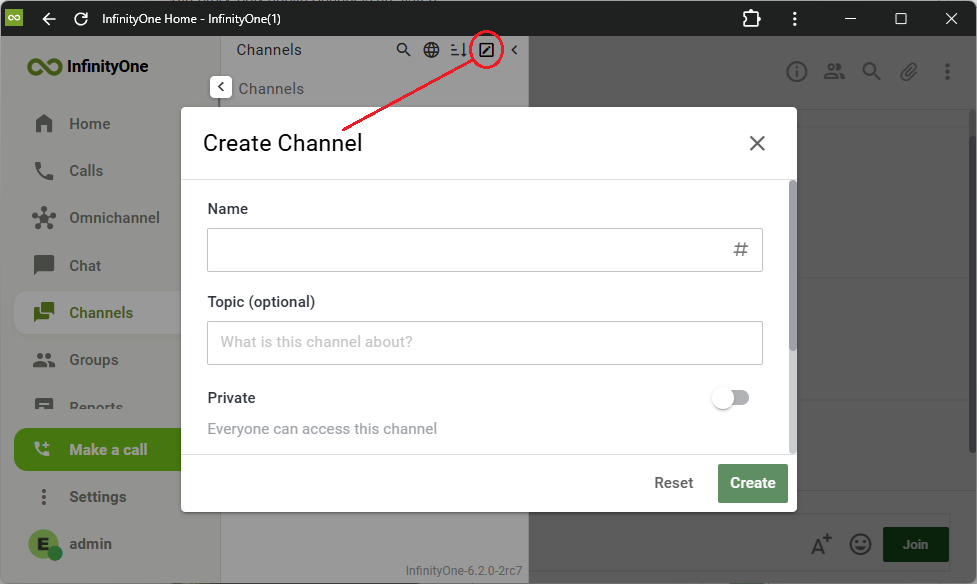This screenshot has height=584, width=977.
Task: Open Settings in the sidebar
Action: tap(100, 497)
